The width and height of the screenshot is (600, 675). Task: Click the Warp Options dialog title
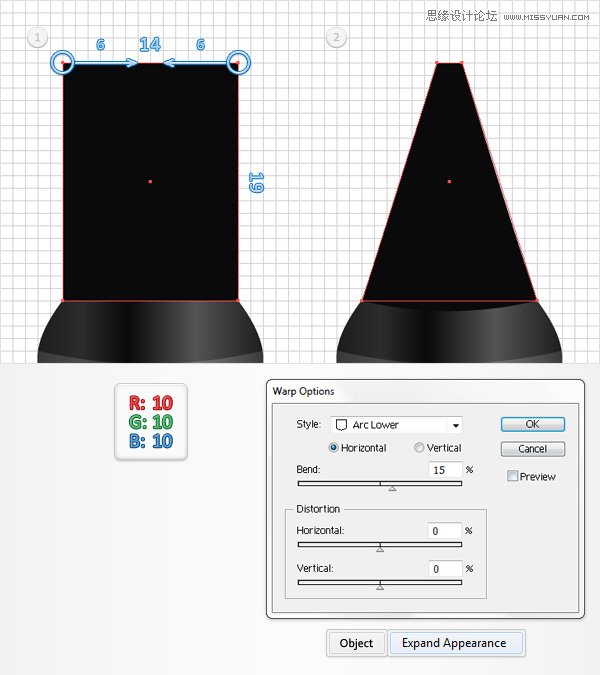coord(303,391)
